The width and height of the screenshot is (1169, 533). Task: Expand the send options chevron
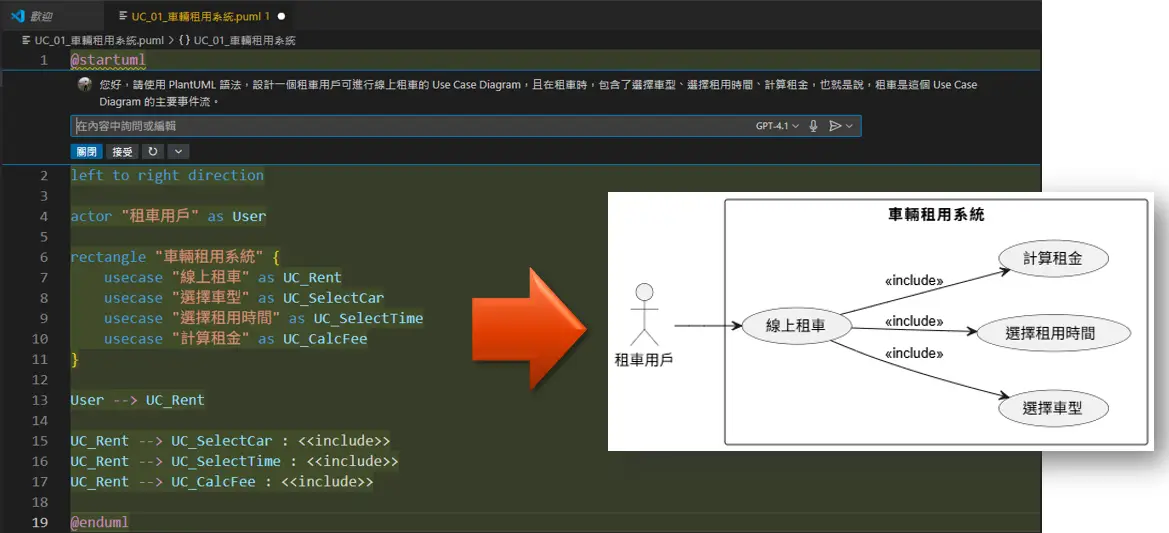tap(849, 126)
